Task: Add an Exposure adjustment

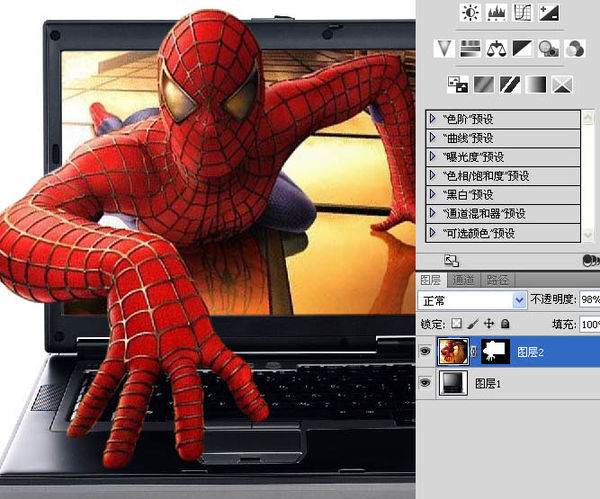Action: (548, 13)
